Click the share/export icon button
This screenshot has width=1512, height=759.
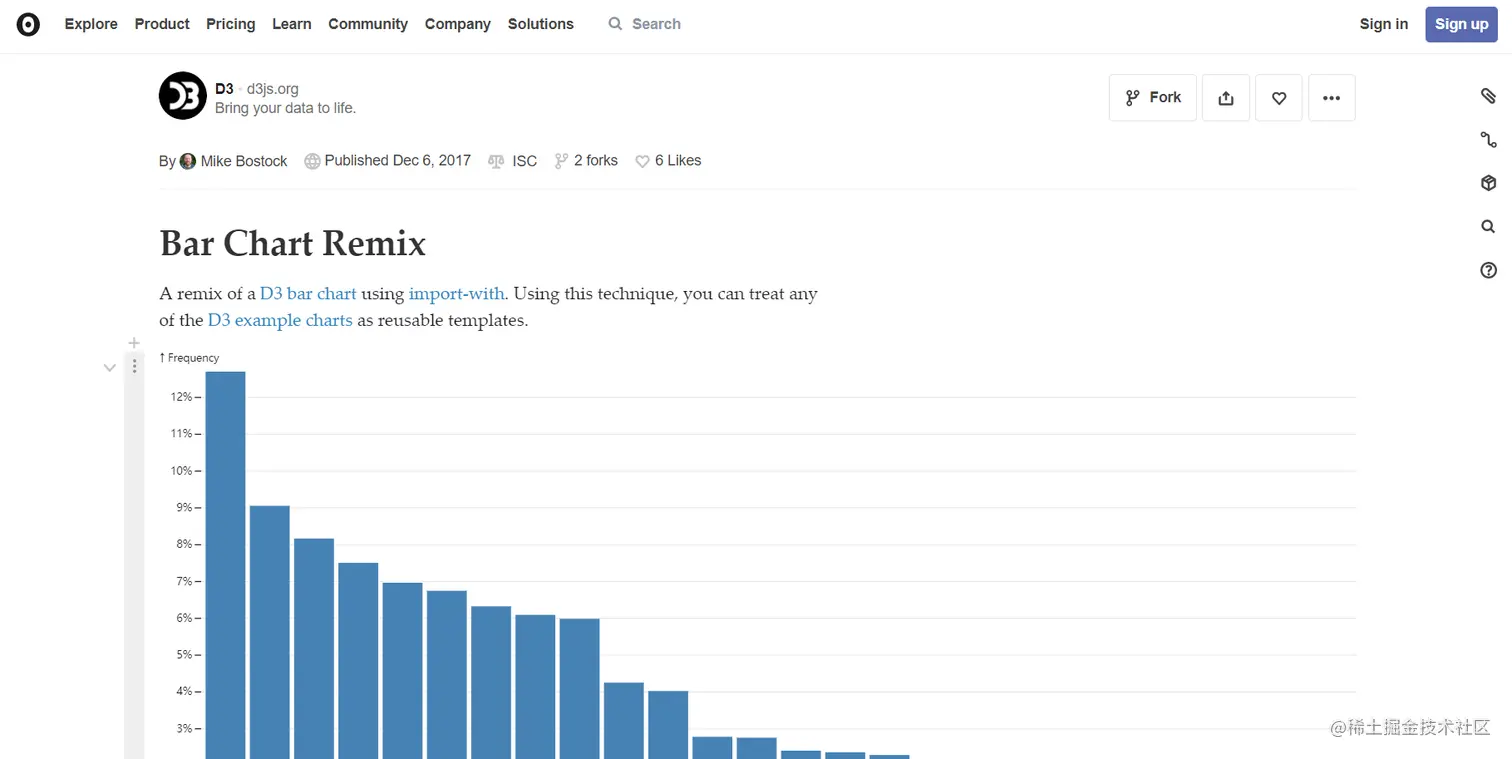pyautogui.click(x=1226, y=98)
